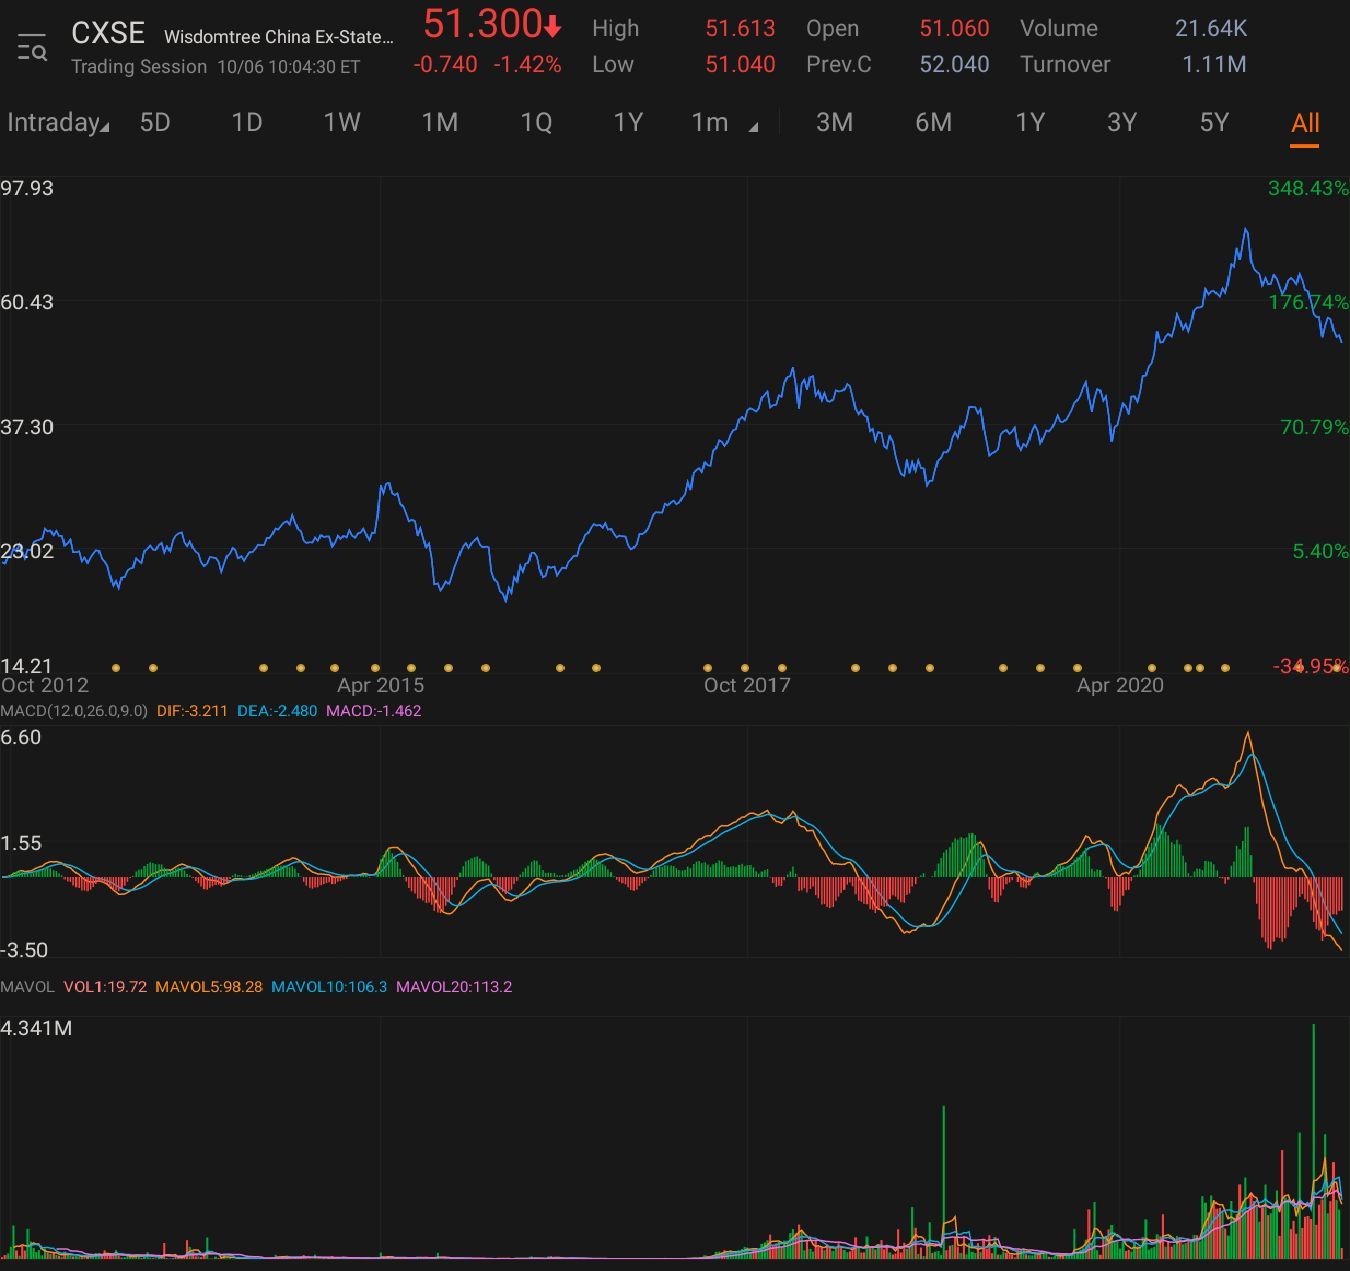Tap the 348.43% scale label
This screenshot has width=1350, height=1271.
tap(1308, 188)
